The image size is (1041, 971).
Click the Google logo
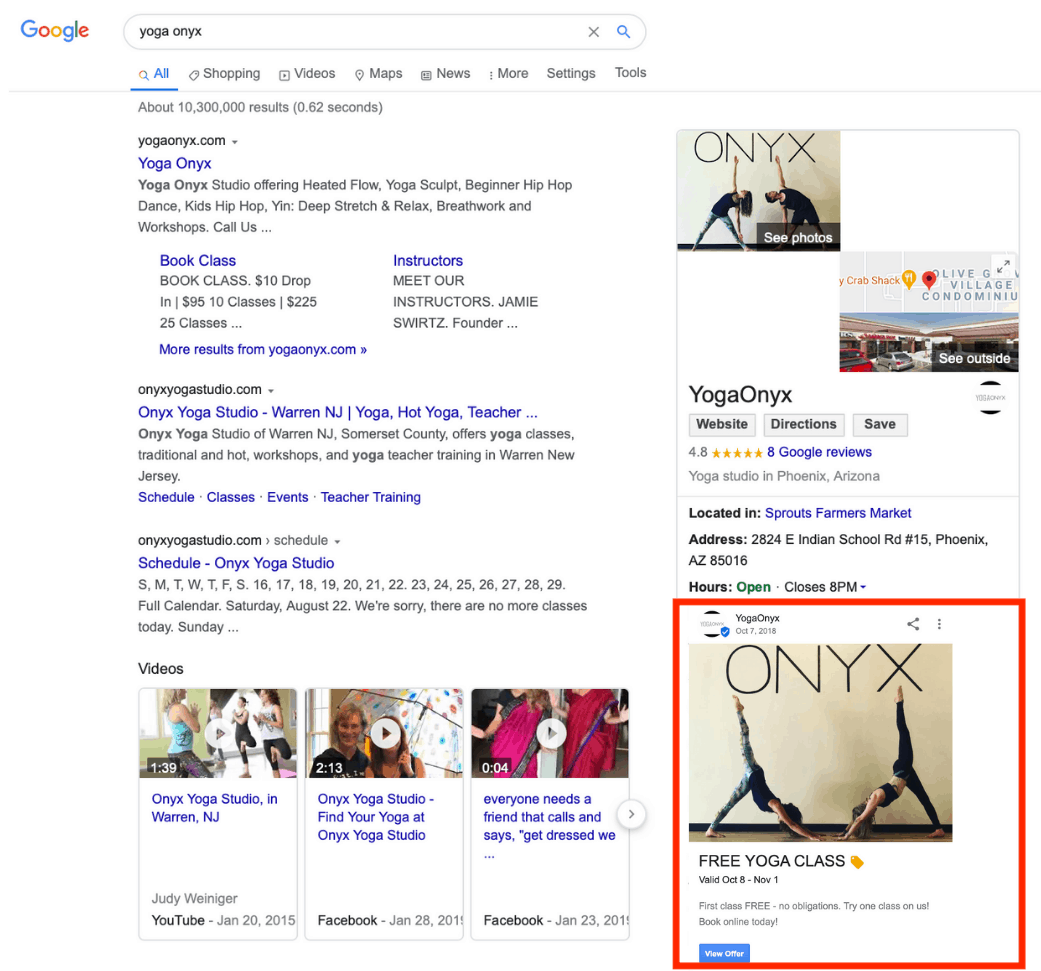55,30
